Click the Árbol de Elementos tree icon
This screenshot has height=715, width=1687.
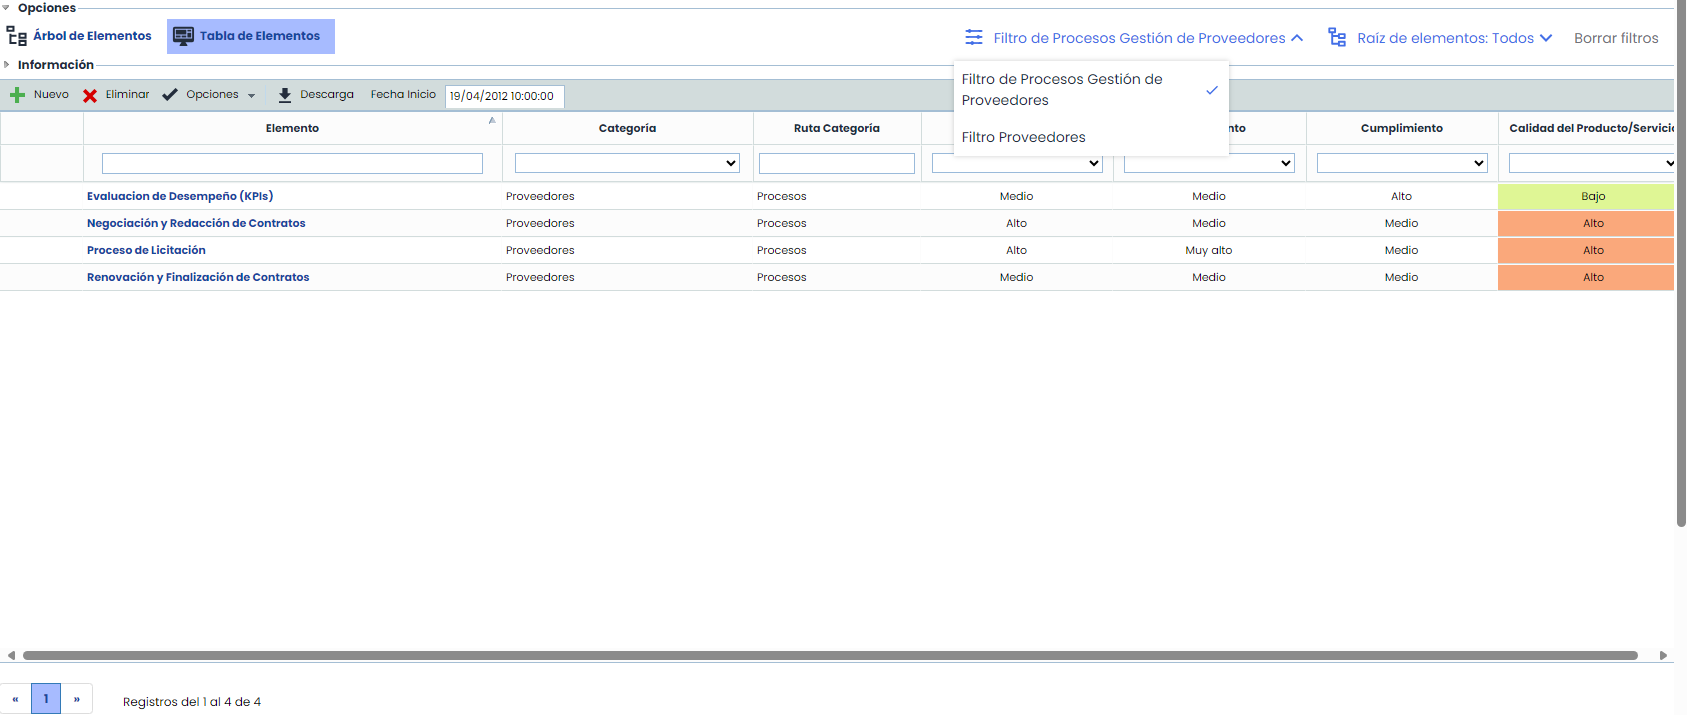coord(17,37)
